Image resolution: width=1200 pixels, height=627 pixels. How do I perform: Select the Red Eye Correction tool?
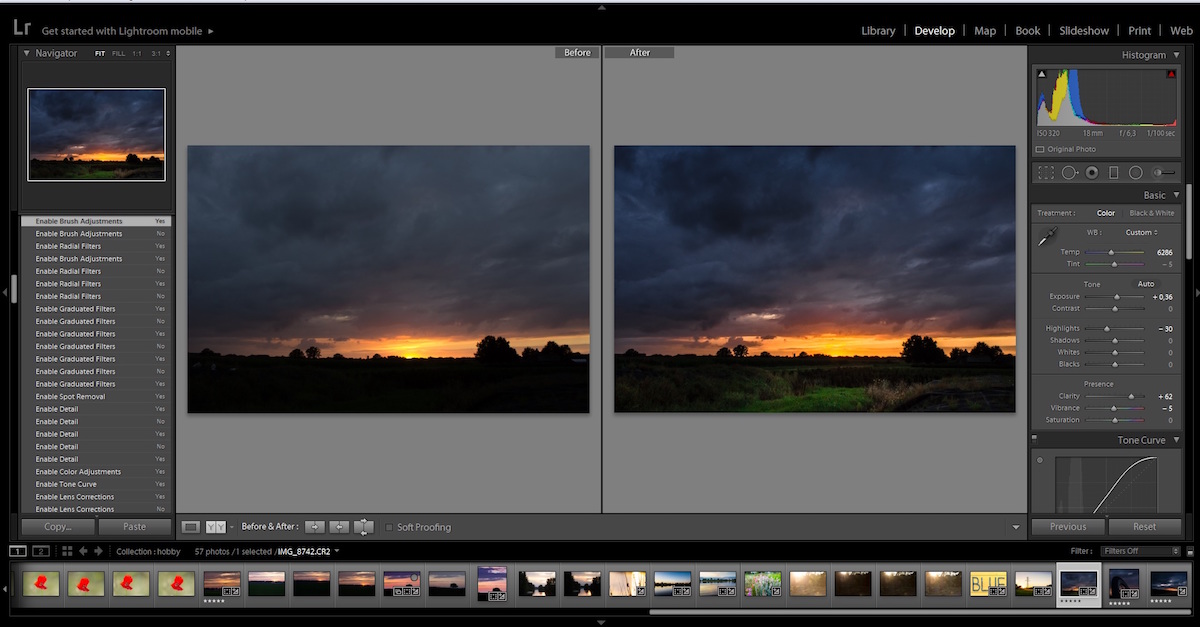click(x=1091, y=172)
